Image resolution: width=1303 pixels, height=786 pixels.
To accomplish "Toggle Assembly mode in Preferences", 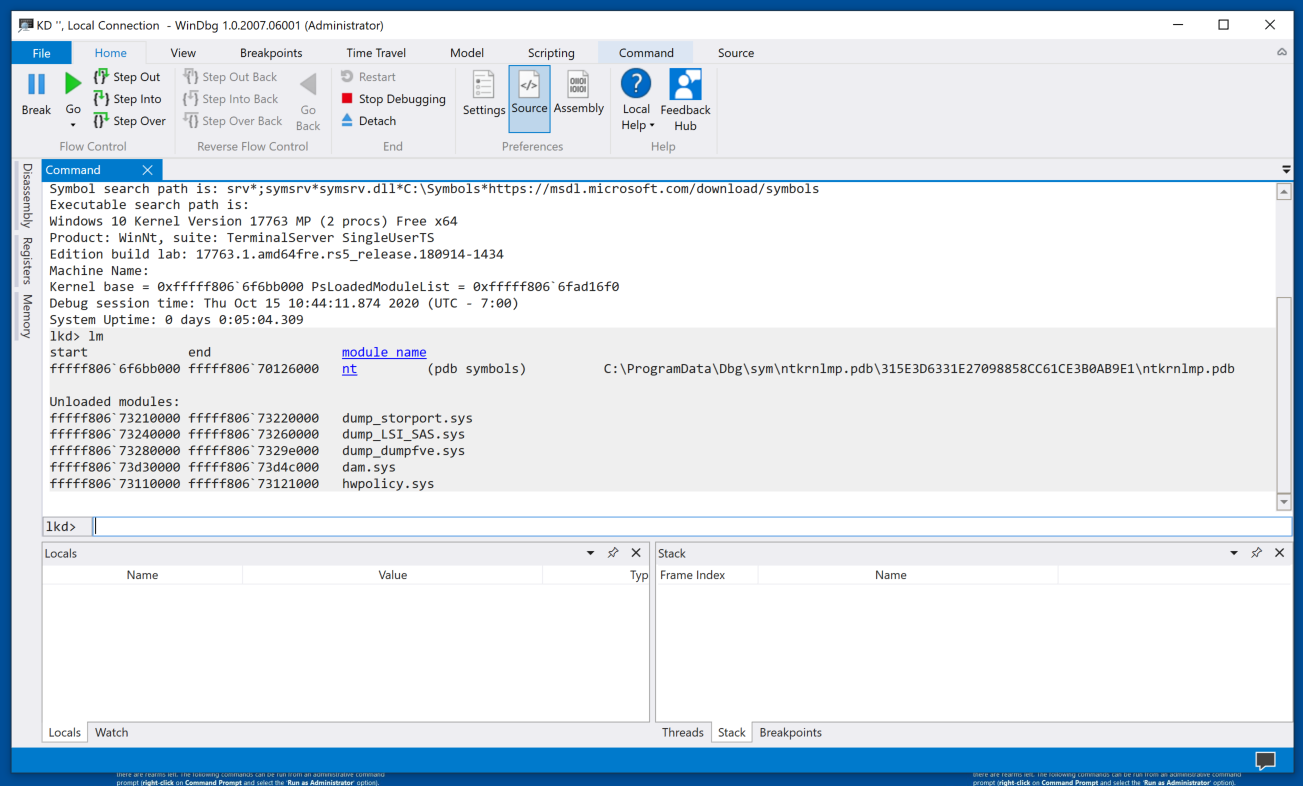I will pos(578,92).
